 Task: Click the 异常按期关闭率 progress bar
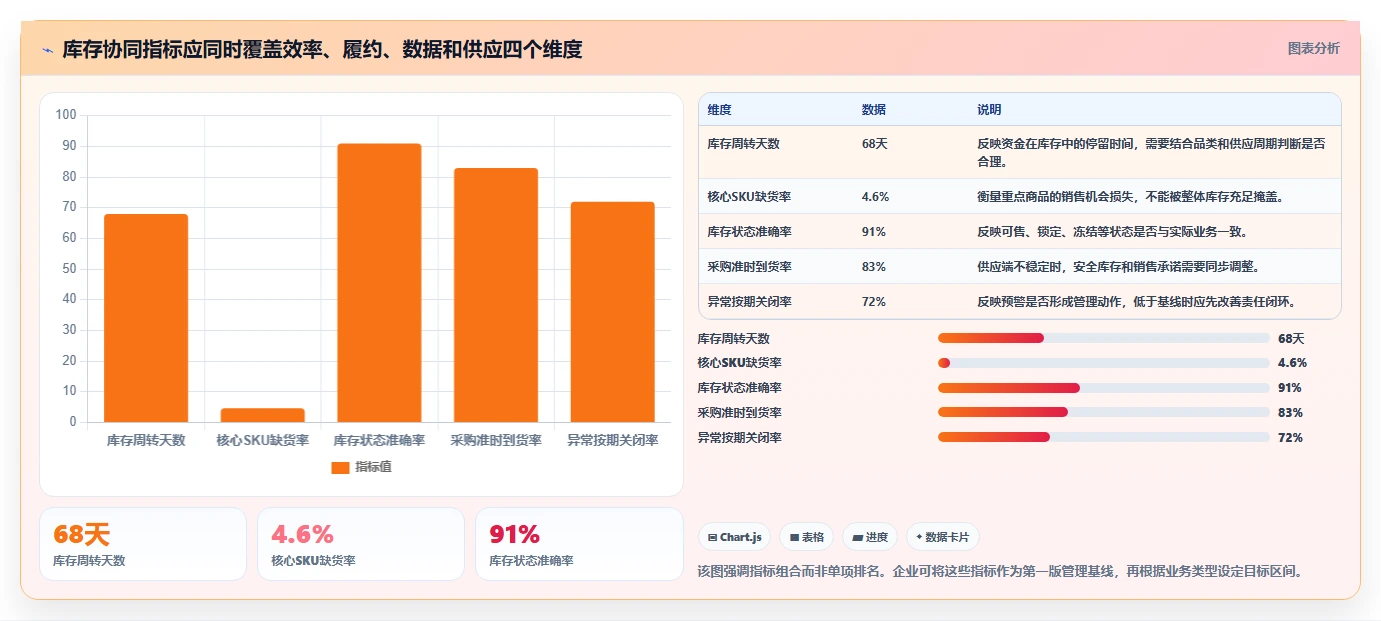pyautogui.click(x=1104, y=437)
